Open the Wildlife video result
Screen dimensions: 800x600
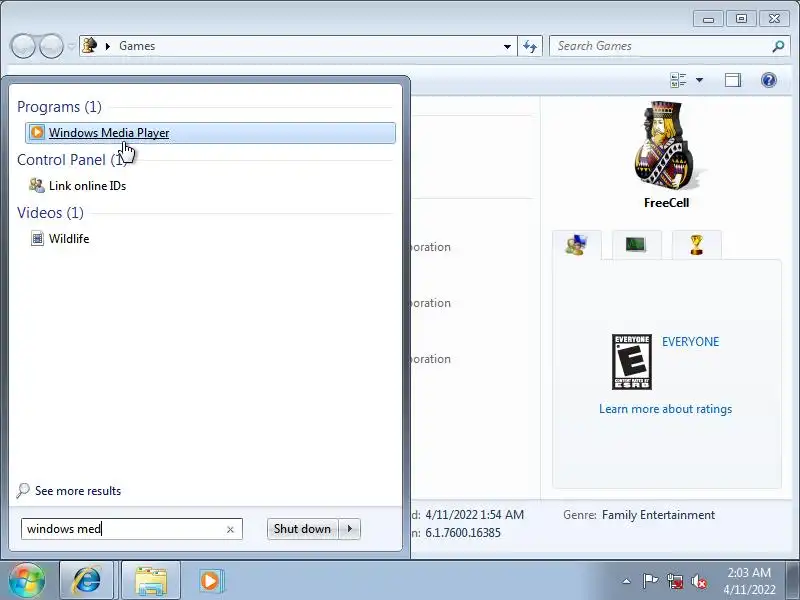[69, 239]
